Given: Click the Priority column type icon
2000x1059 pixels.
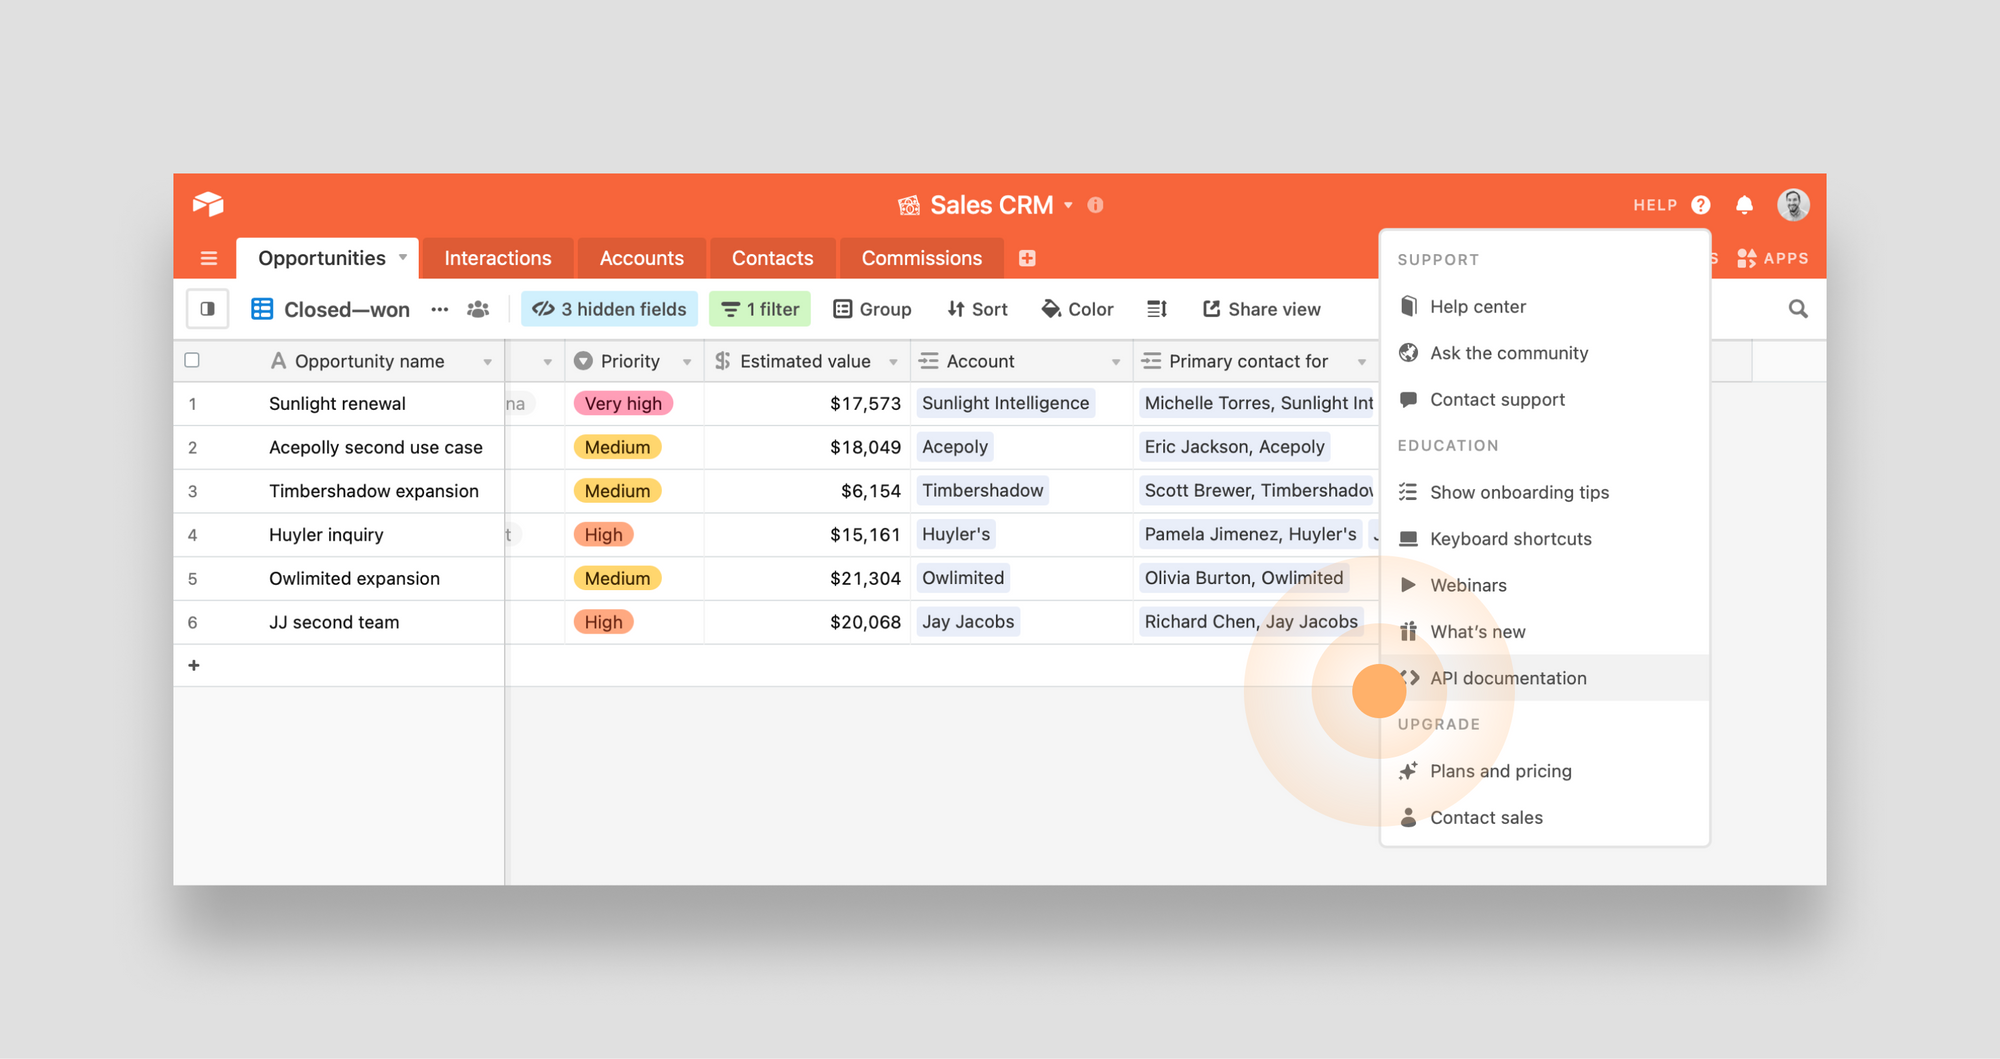Looking at the screenshot, I should 583,361.
